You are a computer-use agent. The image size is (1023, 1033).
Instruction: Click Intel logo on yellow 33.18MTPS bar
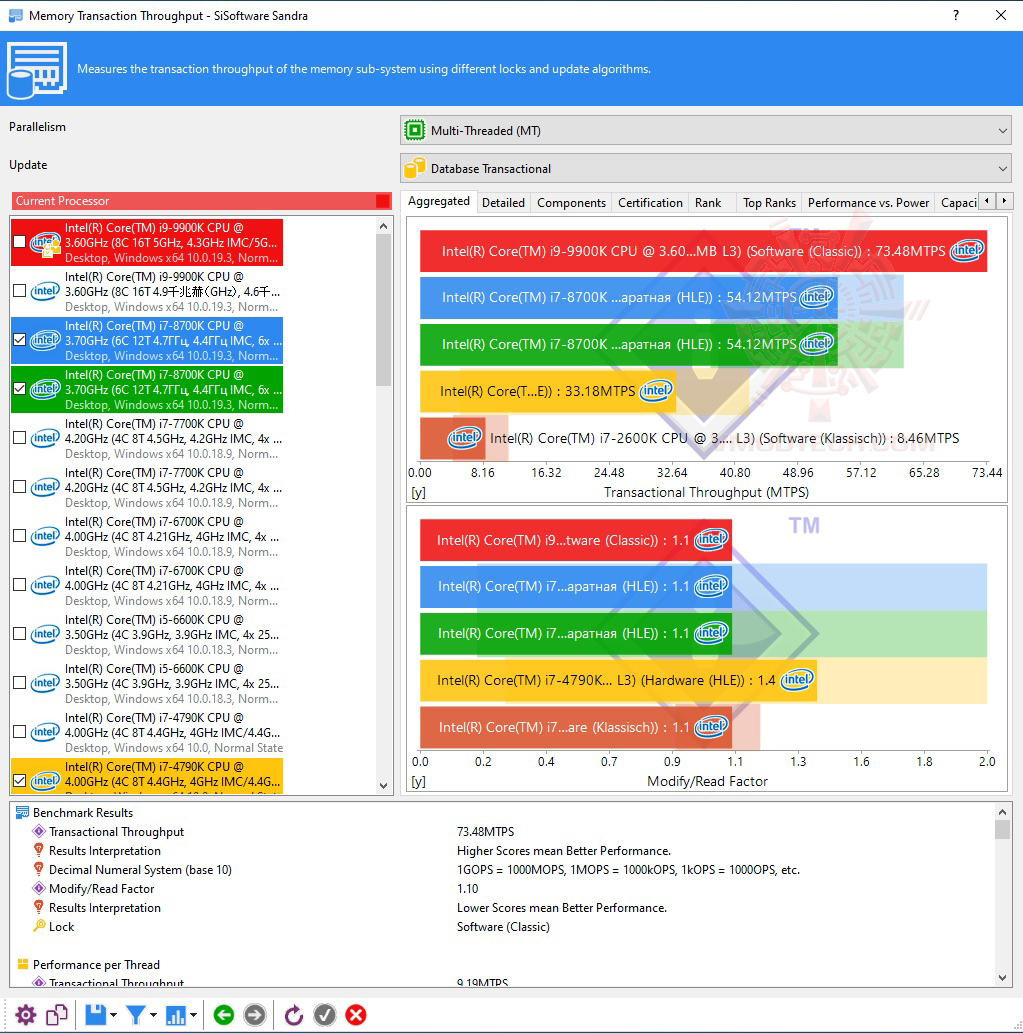656,391
